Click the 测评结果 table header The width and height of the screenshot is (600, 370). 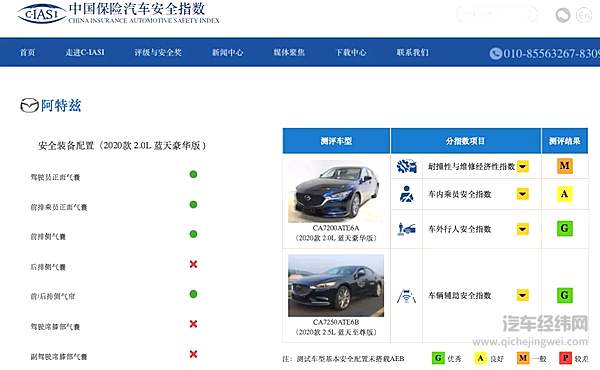tap(565, 141)
